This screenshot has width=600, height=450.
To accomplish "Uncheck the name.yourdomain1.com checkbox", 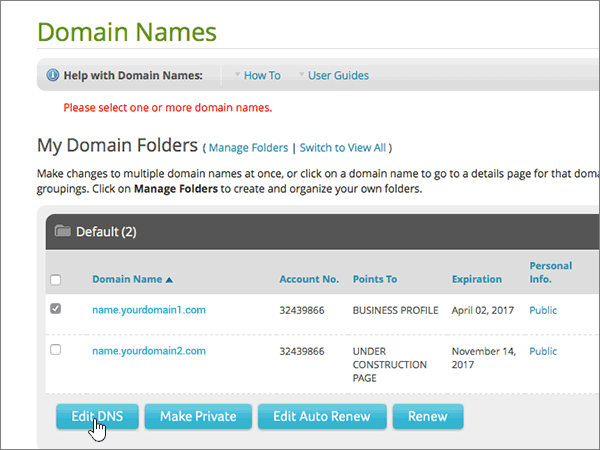I will (x=55, y=308).
